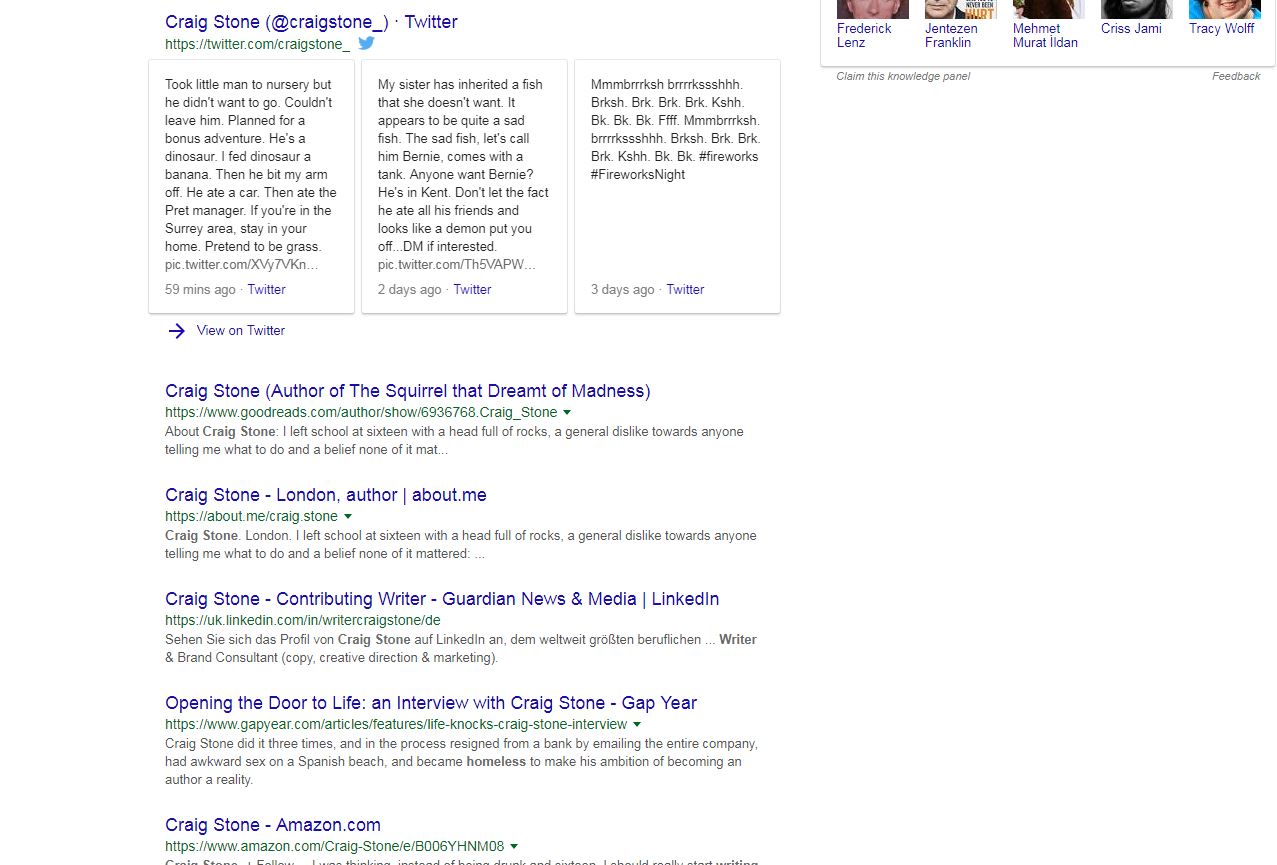Click the about.me/craig.stone URL text
The height and width of the screenshot is (865, 1277).
251,516
